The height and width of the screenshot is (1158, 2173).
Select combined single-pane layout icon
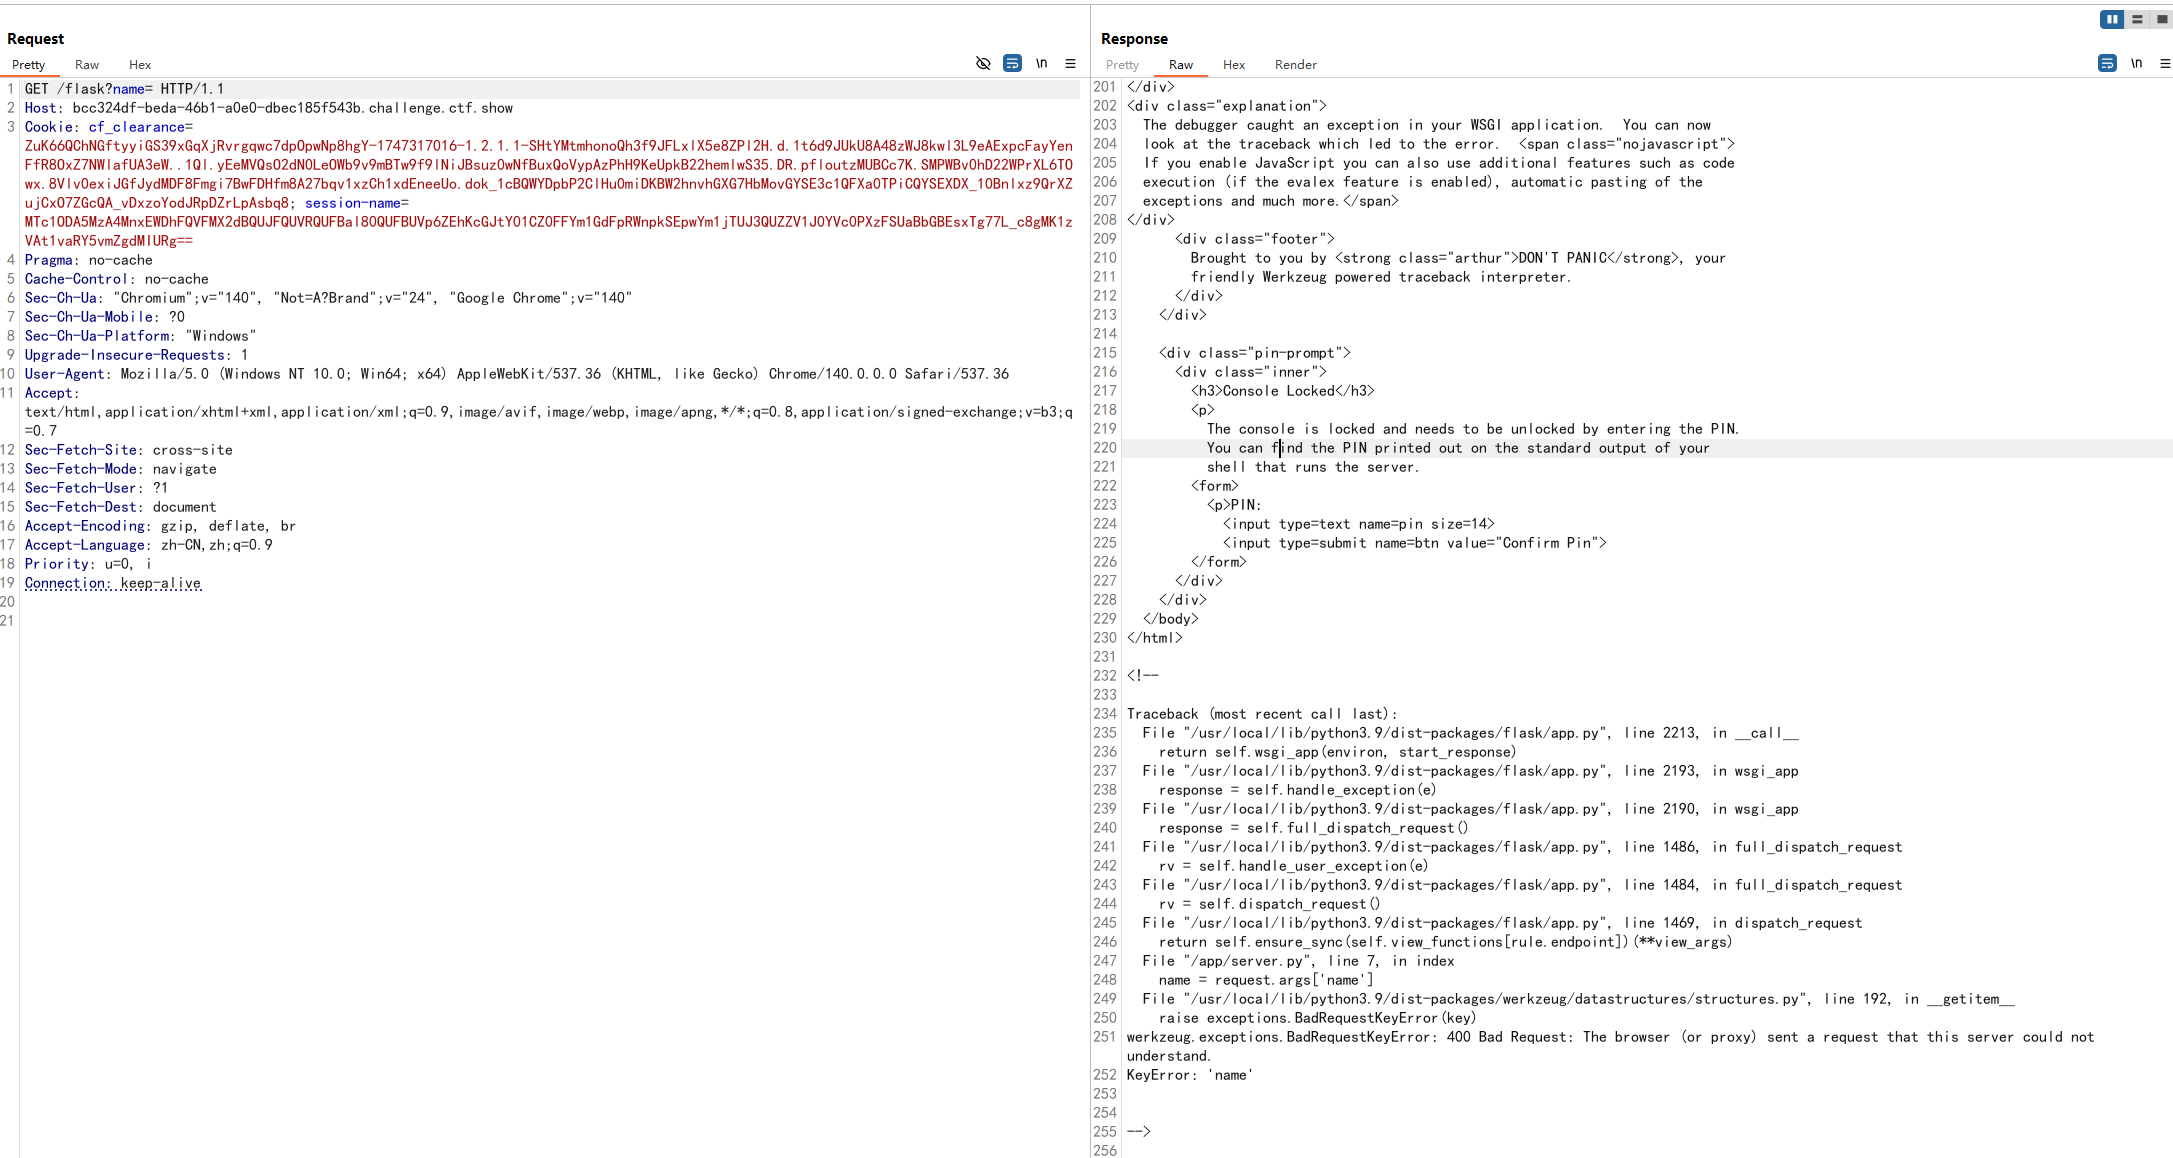click(x=2161, y=19)
